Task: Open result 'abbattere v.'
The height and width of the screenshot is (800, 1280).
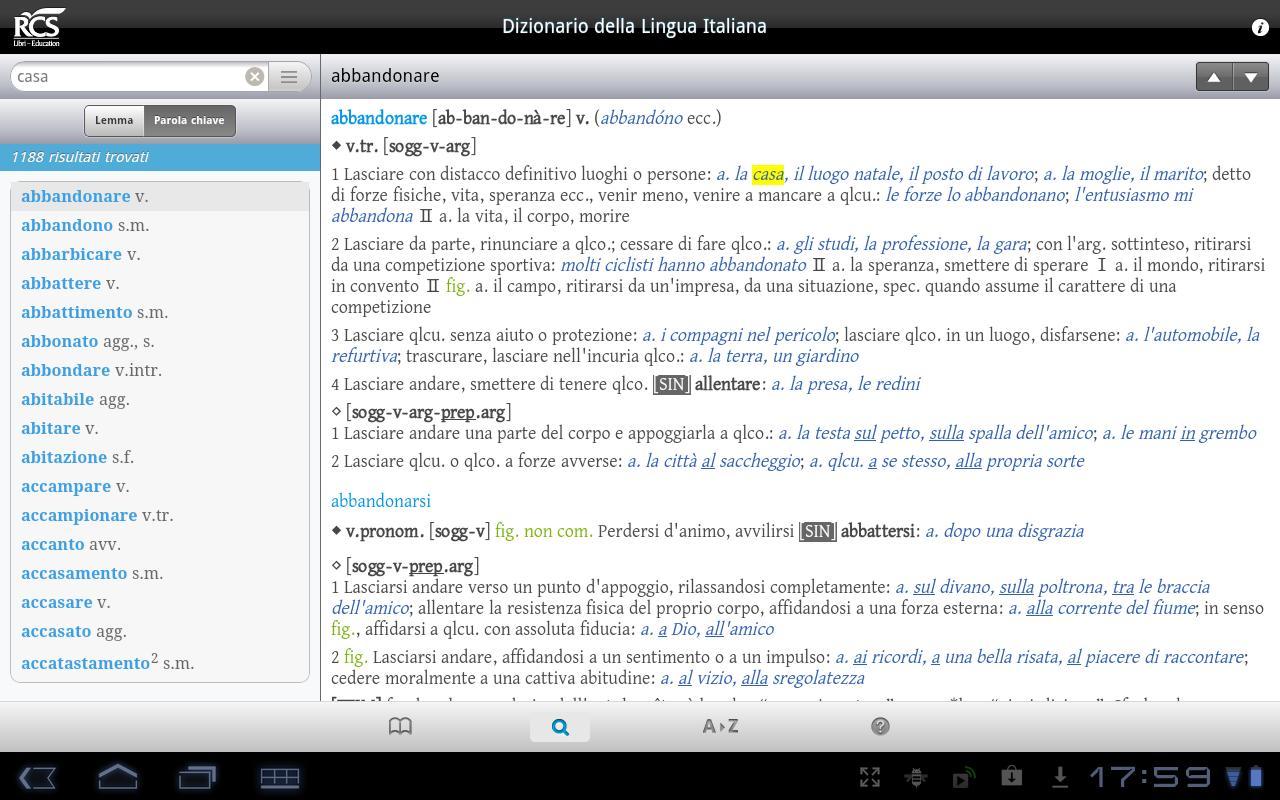Action: [x=160, y=283]
